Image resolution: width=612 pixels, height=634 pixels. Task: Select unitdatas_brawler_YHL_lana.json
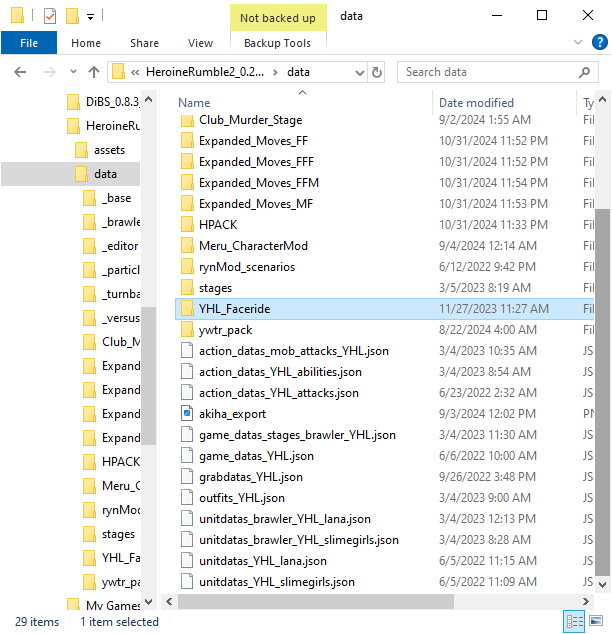point(285,519)
